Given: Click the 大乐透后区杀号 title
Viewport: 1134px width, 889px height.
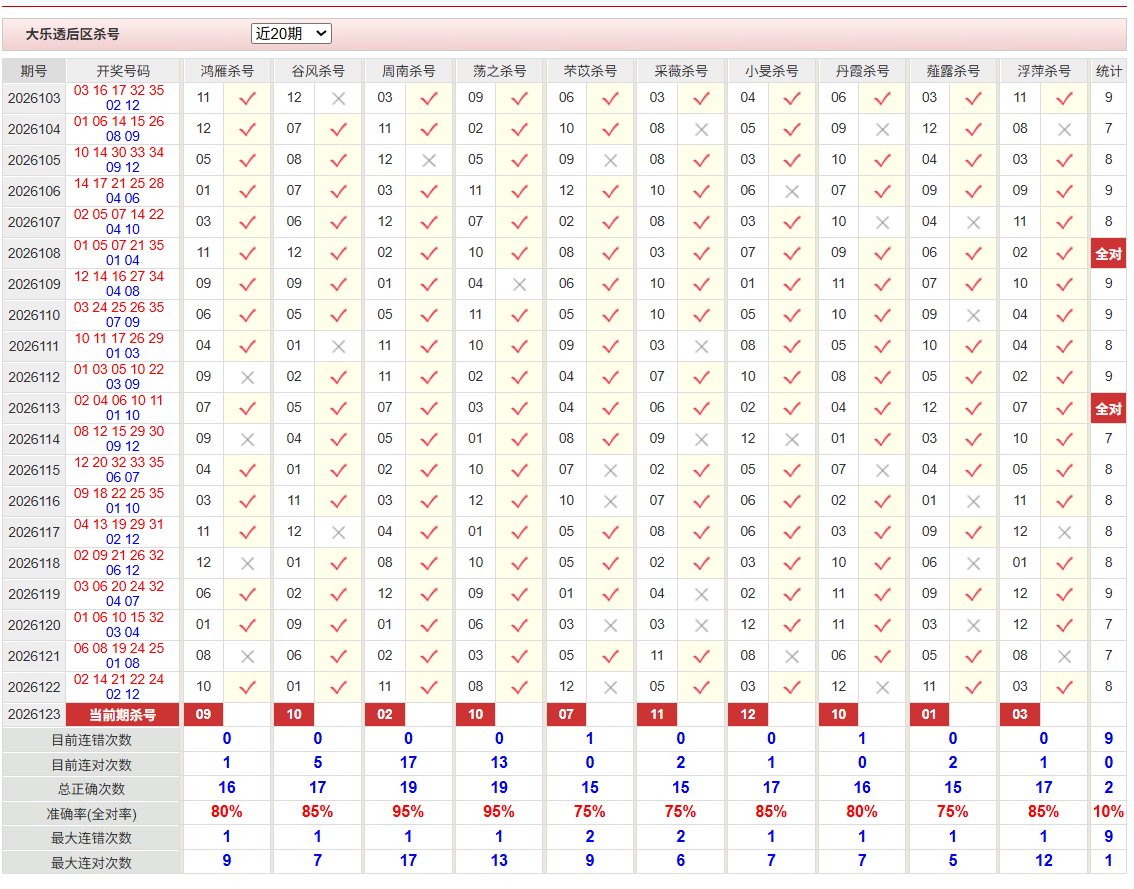Looking at the screenshot, I should point(72,34).
